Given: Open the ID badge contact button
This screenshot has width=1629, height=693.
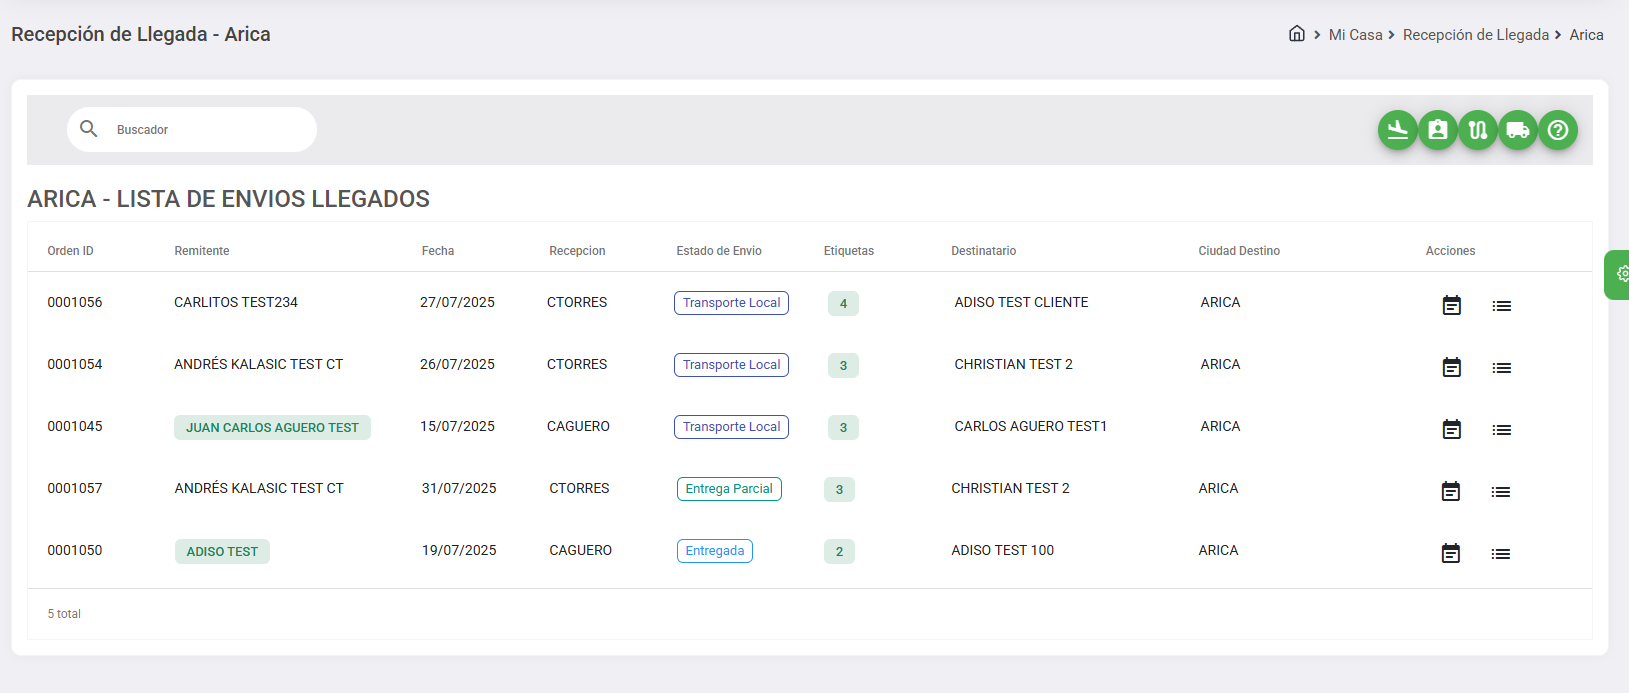Looking at the screenshot, I should click(1437, 130).
